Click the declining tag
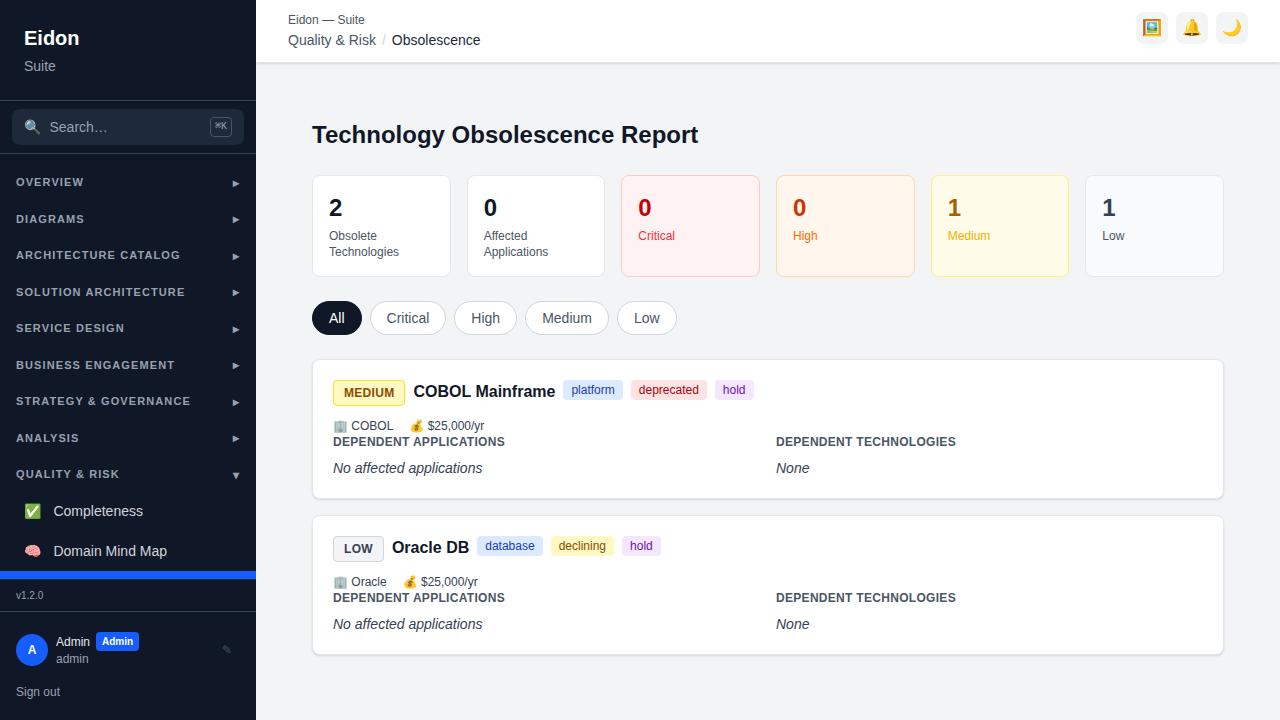Image resolution: width=1280 pixels, height=720 pixels. (x=582, y=546)
